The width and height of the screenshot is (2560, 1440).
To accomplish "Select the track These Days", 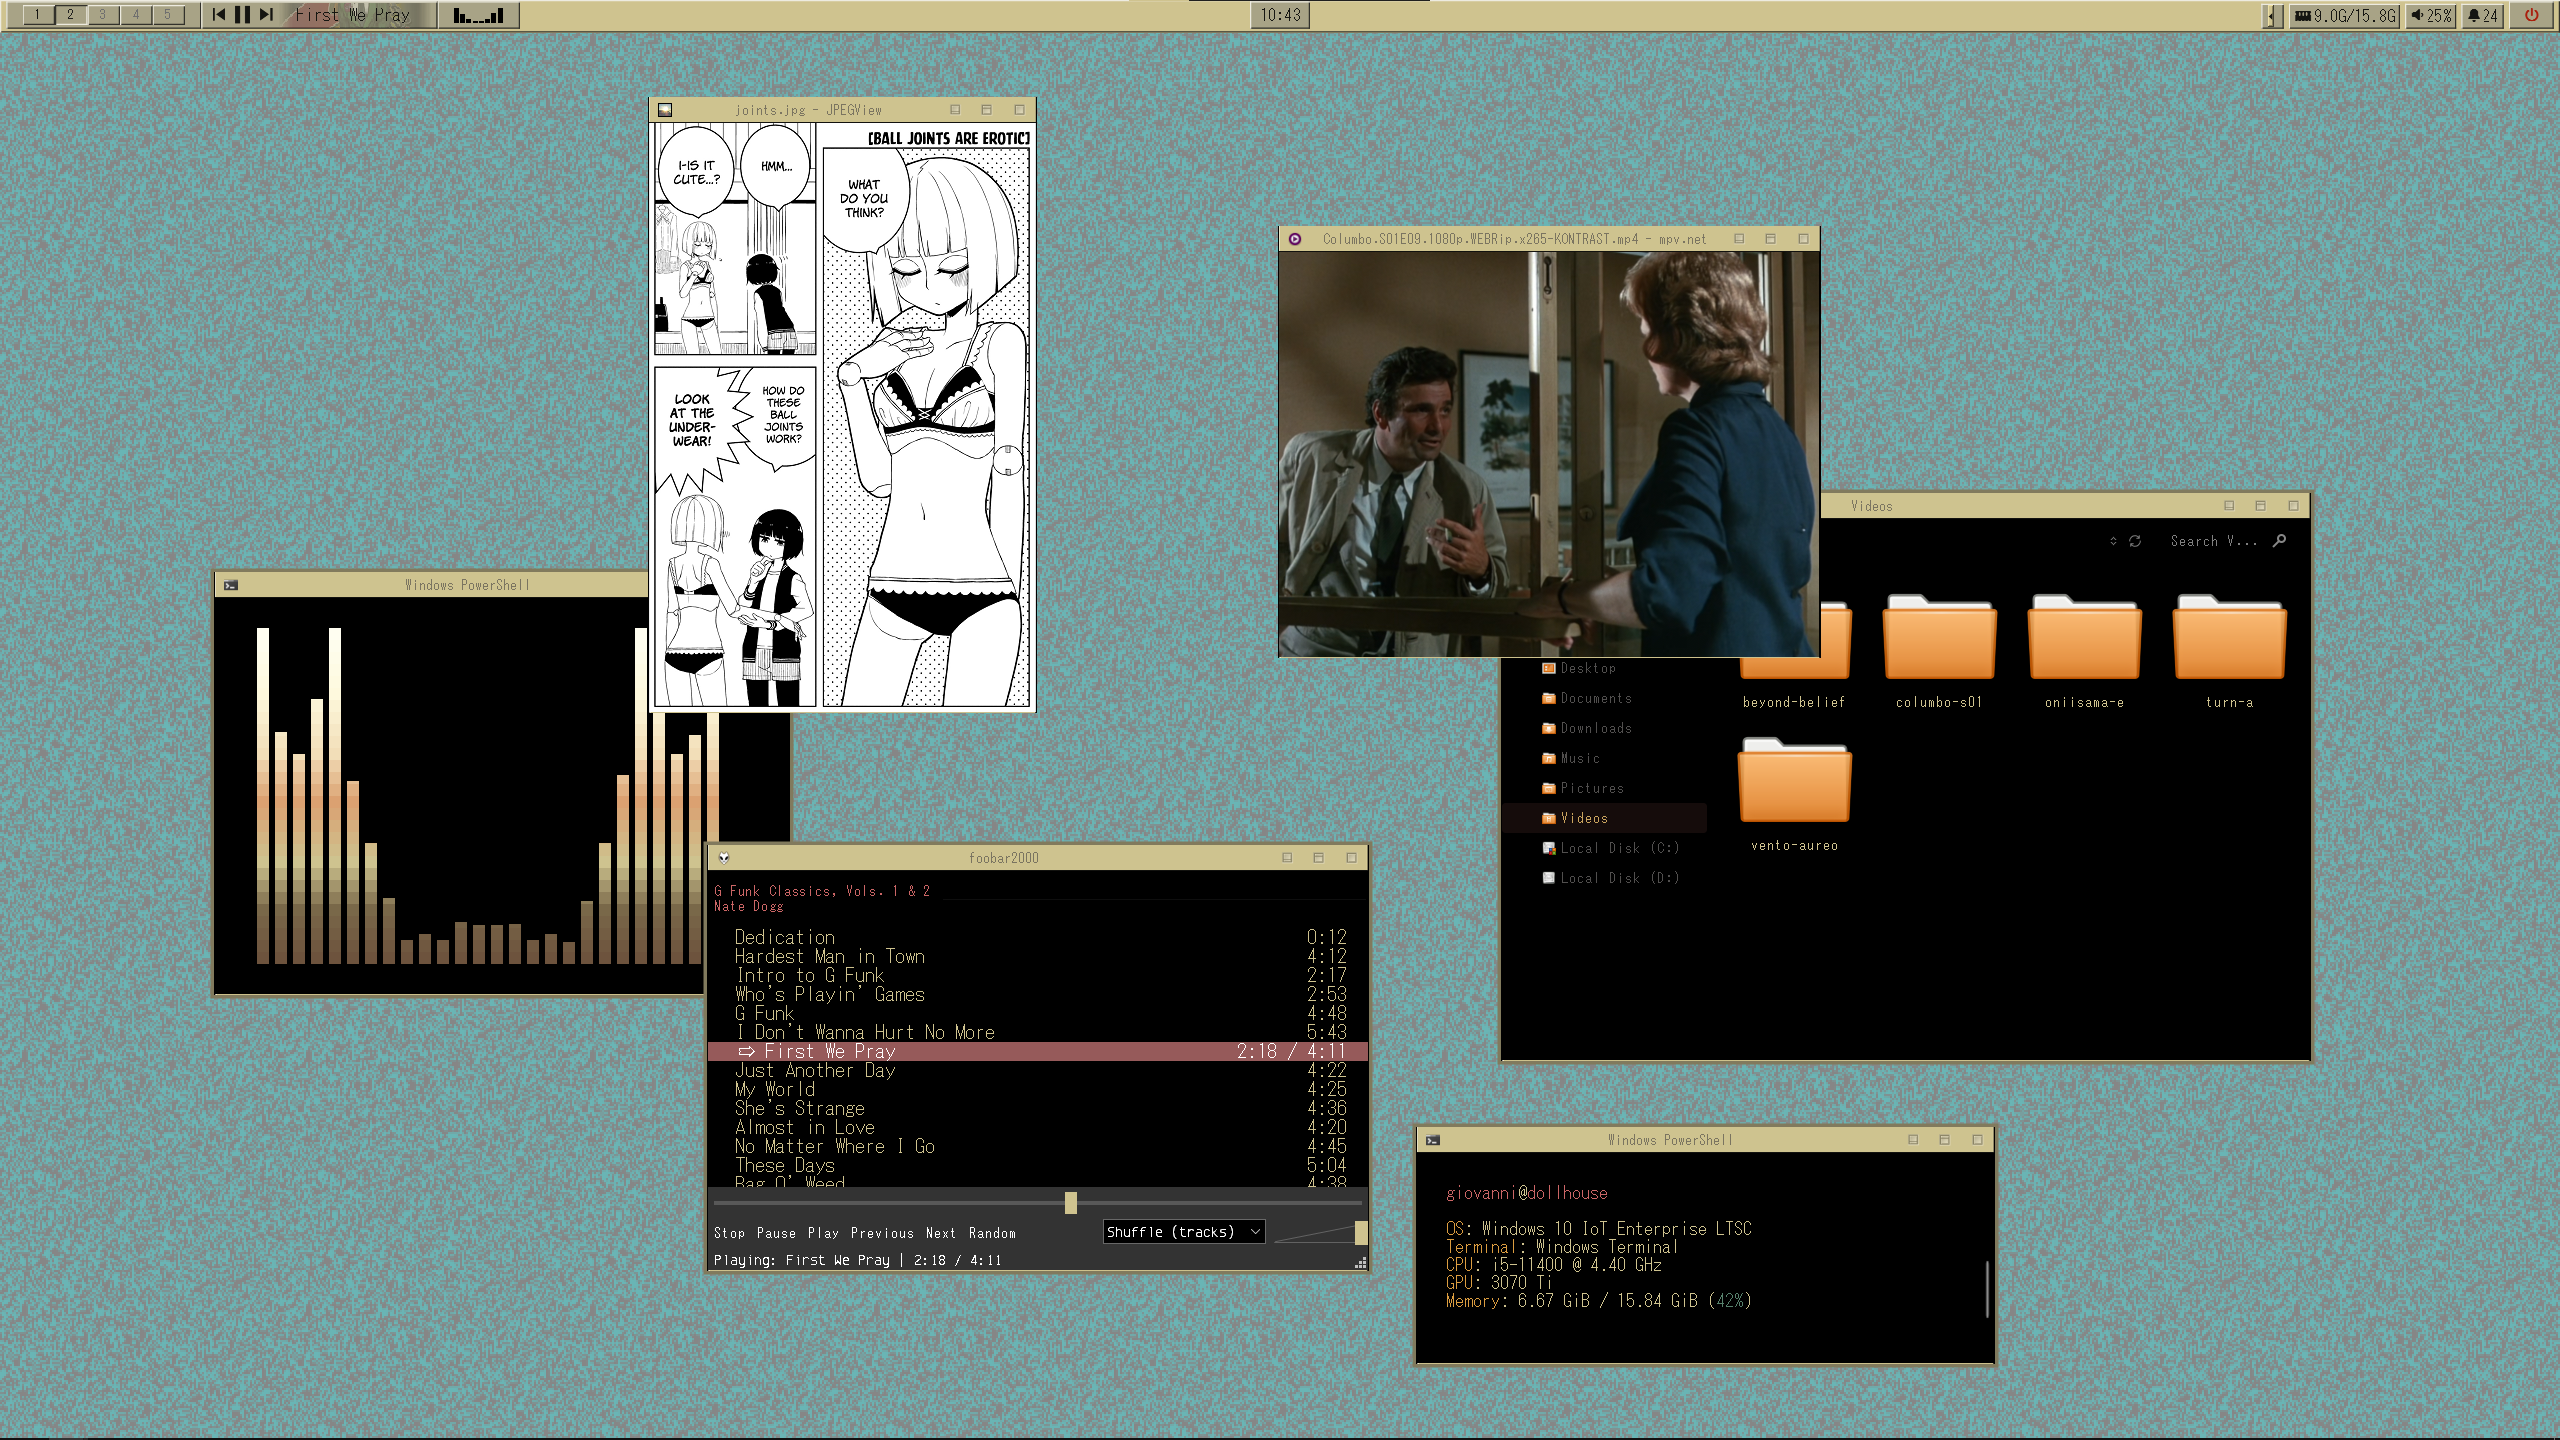I will (x=1038, y=1165).
